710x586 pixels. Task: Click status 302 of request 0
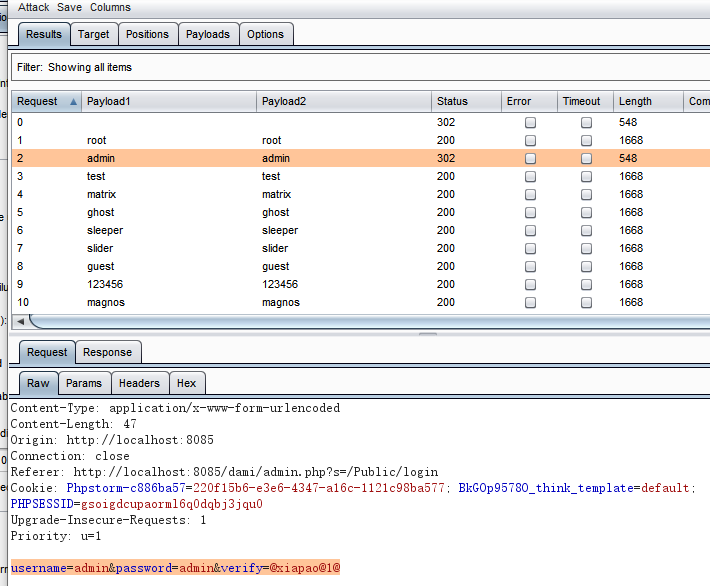click(x=446, y=122)
